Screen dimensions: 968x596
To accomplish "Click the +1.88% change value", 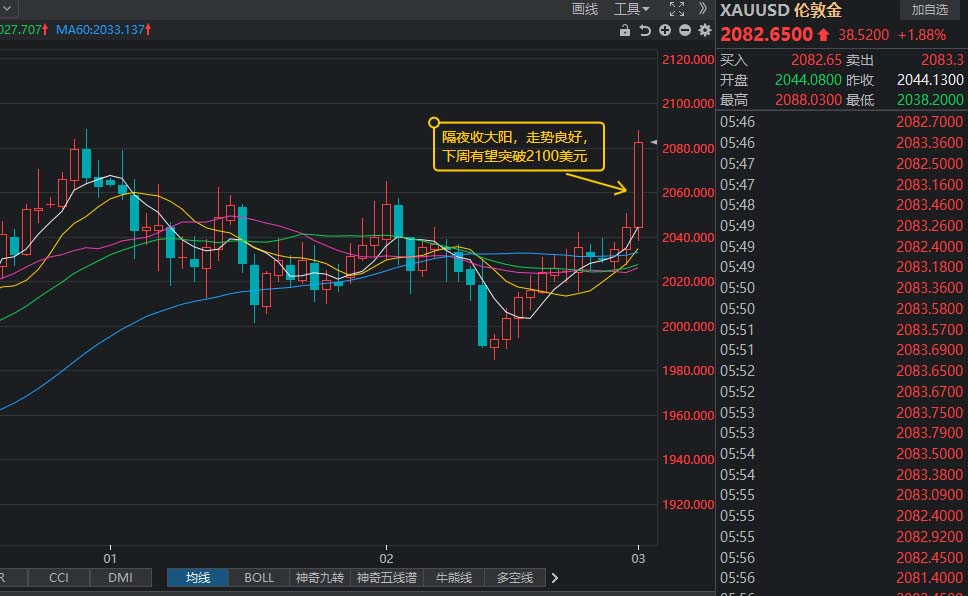I will click(x=921, y=35).
